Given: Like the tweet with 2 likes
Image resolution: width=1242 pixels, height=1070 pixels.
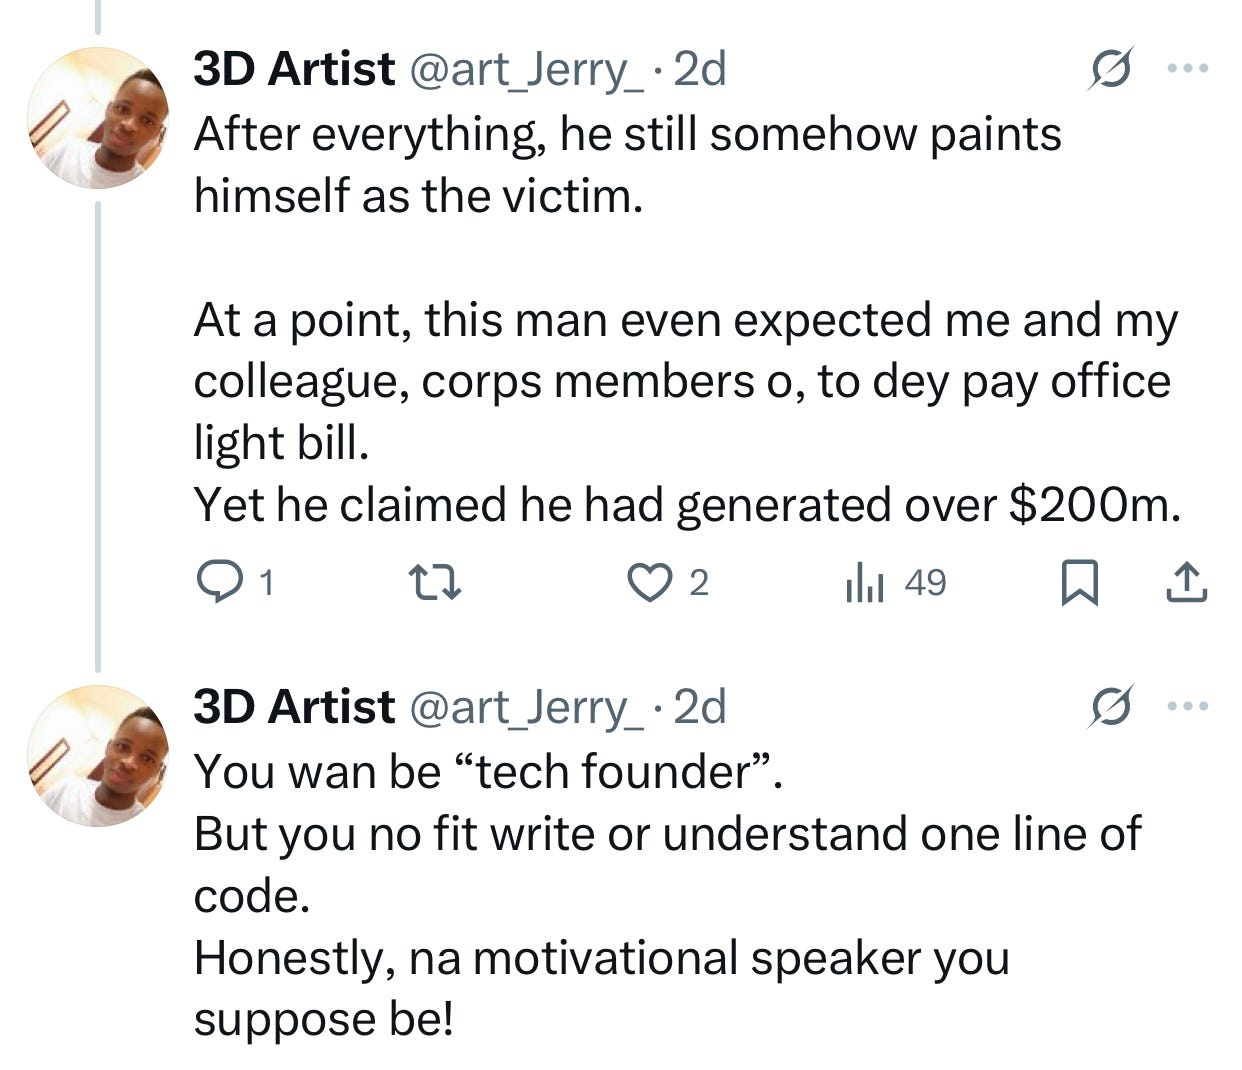Looking at the screenshot, I should point(650,582).
